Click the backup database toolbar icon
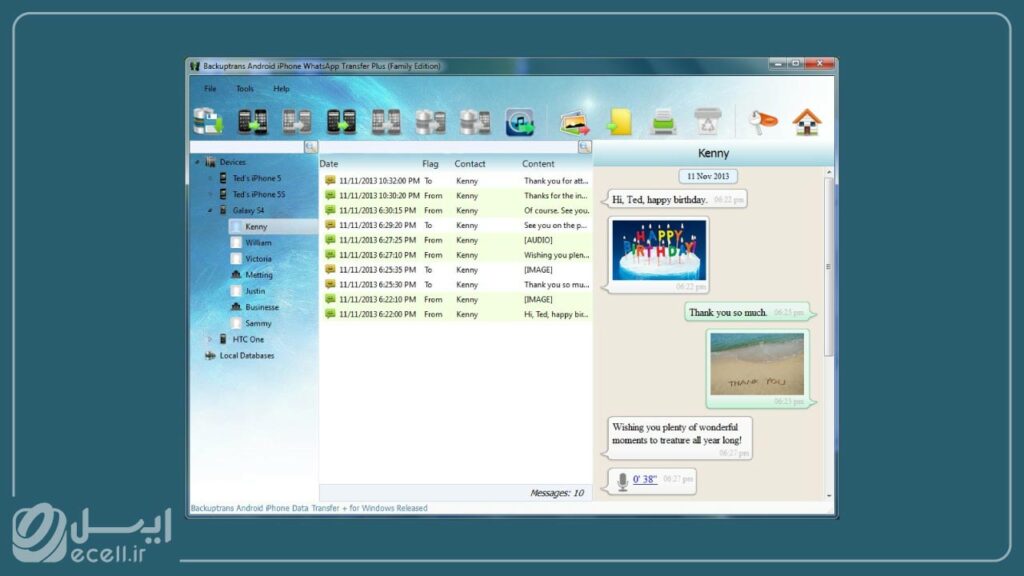Image resolution: width=1024 pixels, height=576 pixels. point(208,121)
